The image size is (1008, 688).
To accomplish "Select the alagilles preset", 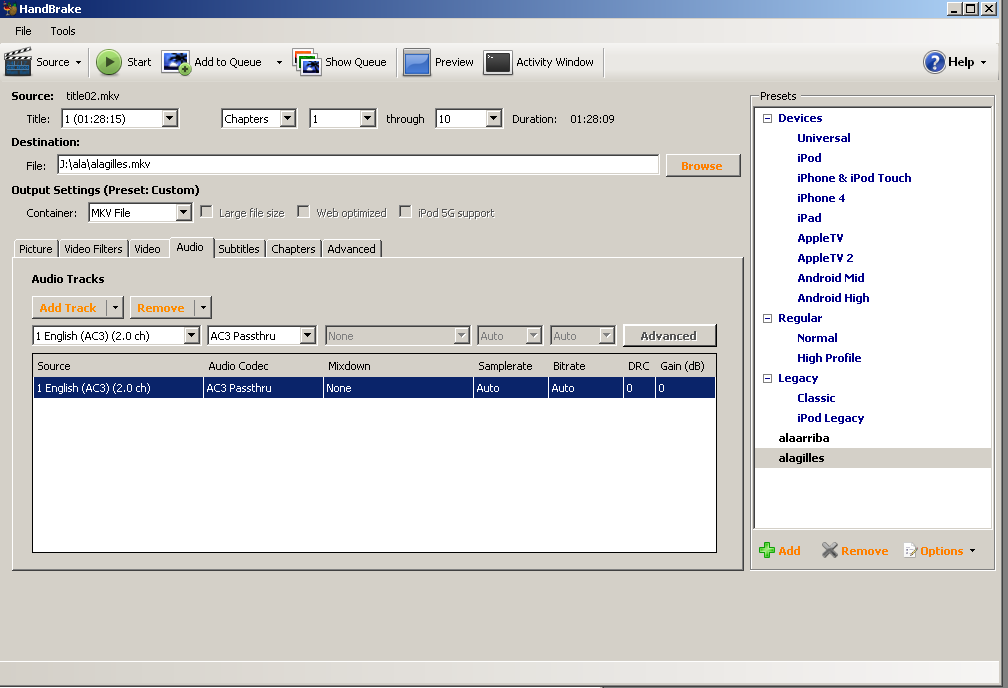I will coord(801,458).
